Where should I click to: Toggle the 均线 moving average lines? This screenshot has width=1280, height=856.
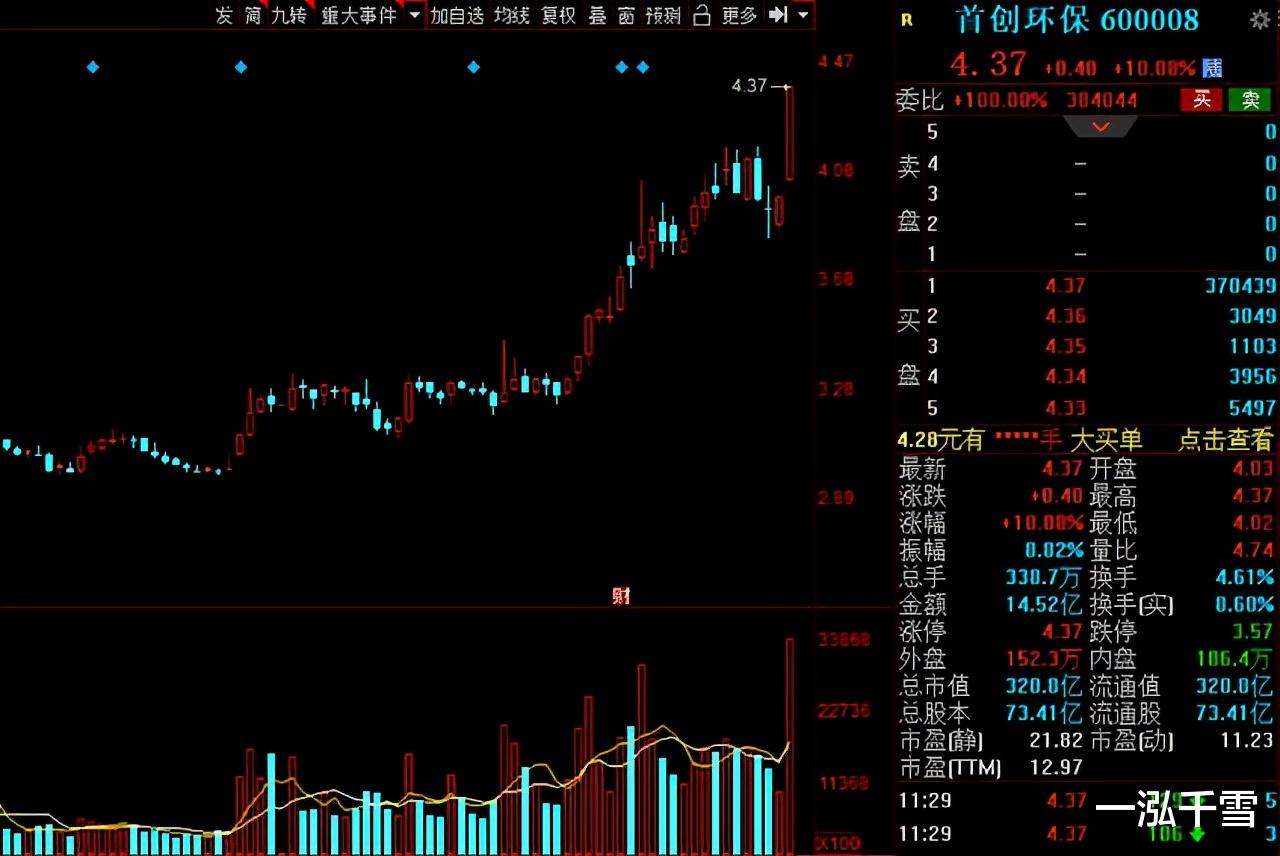tap(511, 15)
